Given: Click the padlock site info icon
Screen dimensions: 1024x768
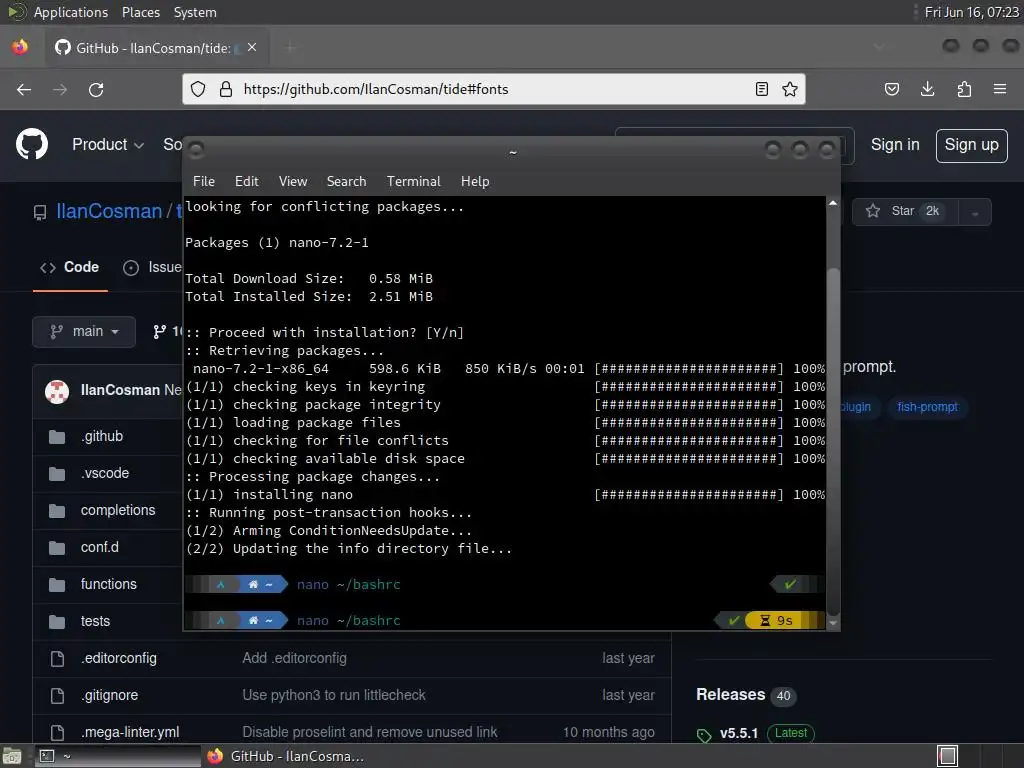Looking at the screenshot, I should tap(226, 89).
